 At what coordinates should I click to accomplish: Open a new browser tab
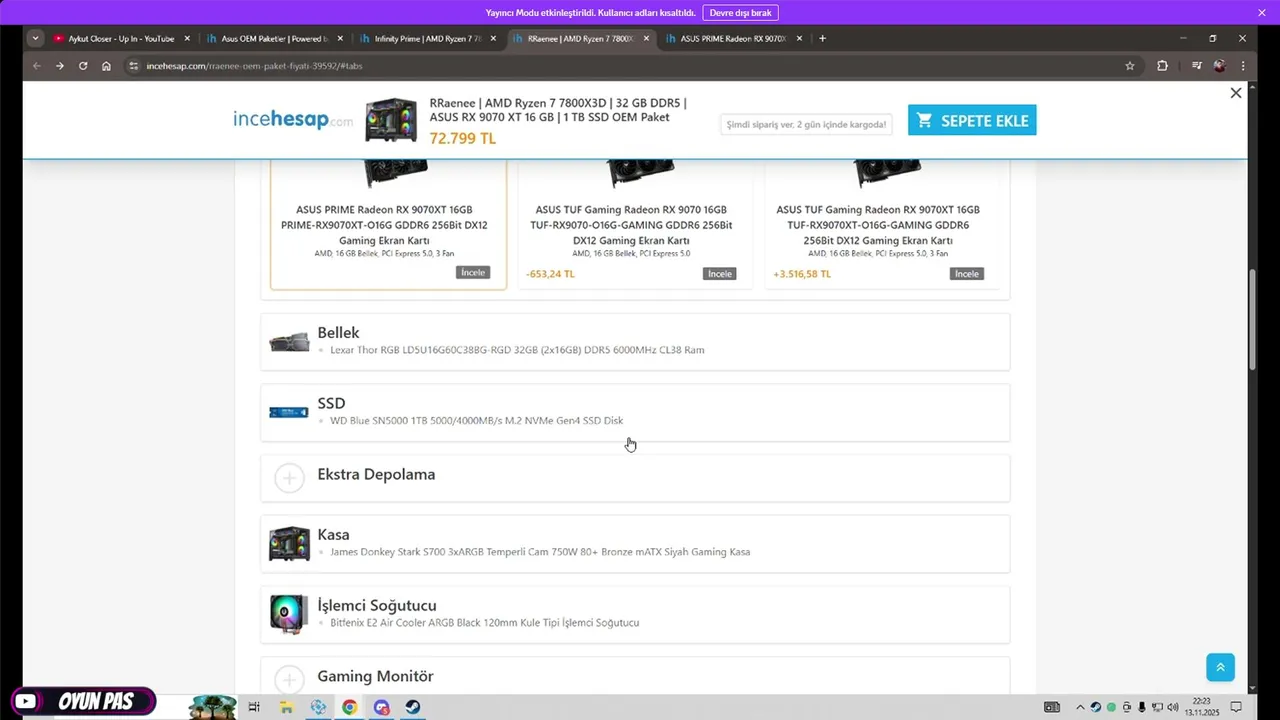[x=822, y=38]
